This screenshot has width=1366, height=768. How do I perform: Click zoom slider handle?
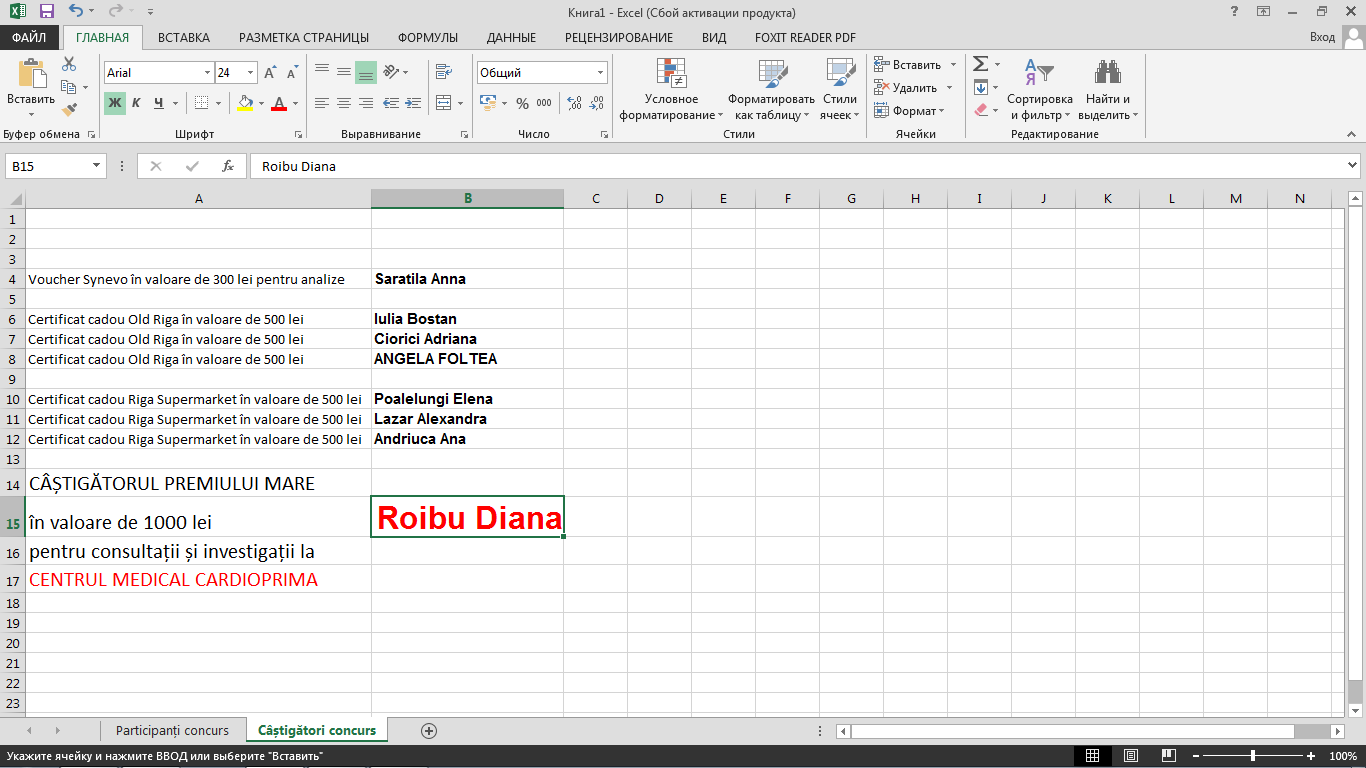pyautogui.click(x=1253, y=756)
